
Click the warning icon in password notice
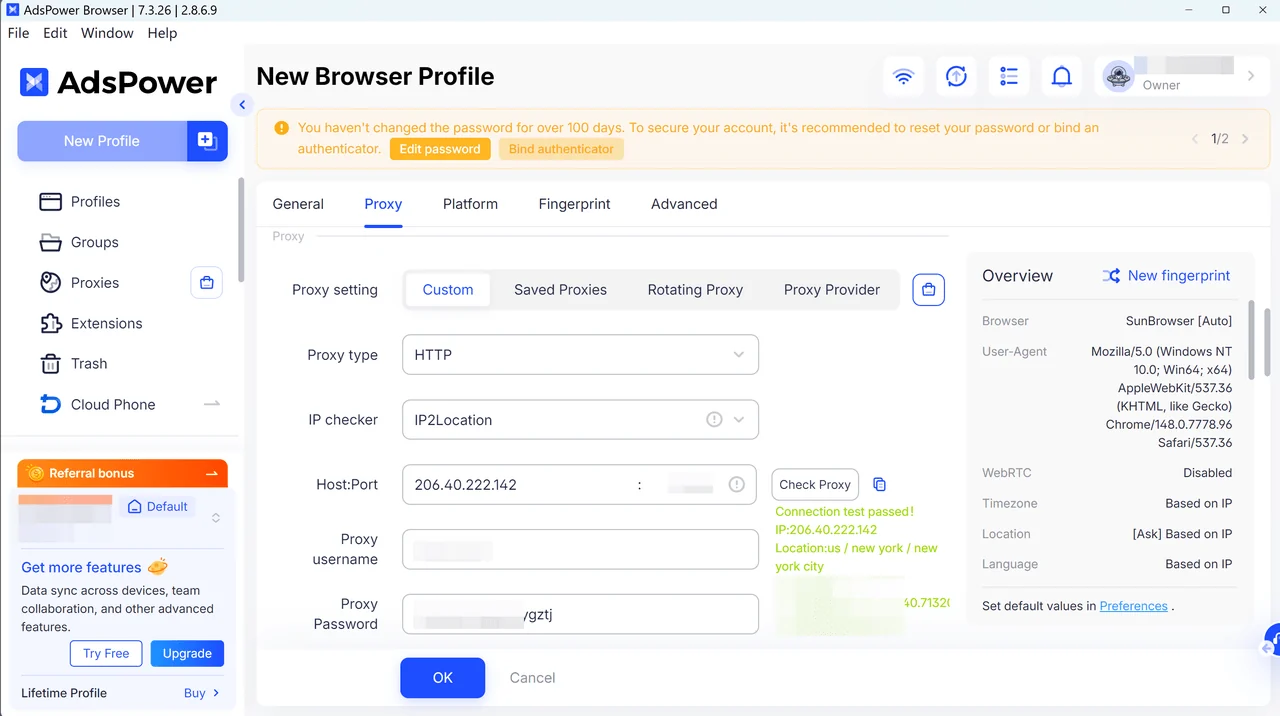(281, 128)
